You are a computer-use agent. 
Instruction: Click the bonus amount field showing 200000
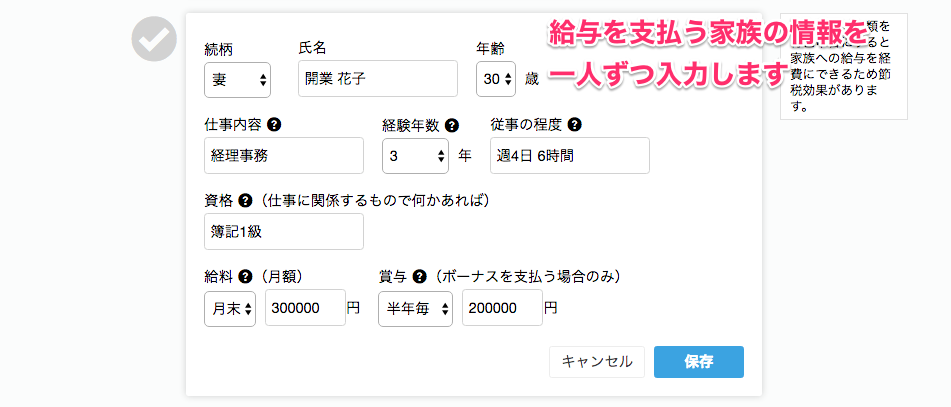pyautogui.click(x=502, y=309)
